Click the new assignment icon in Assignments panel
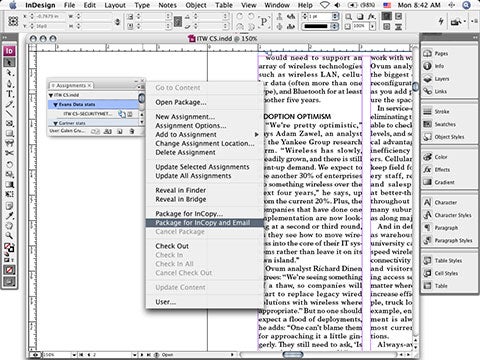The height and width of the screenshot is (360, 480). pyautogui.click(x=120, y=131)
